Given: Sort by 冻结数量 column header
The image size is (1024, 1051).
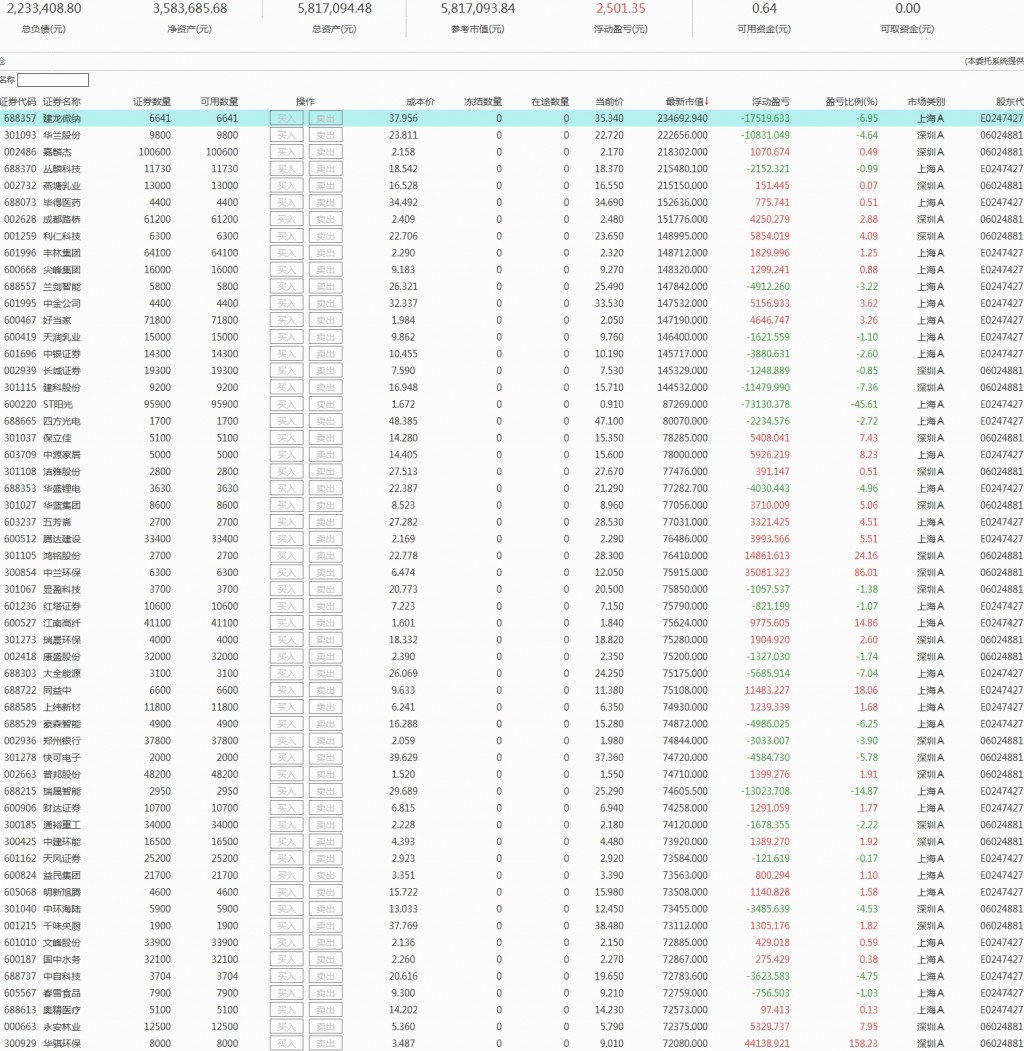Looking at the screenshot, I should pos(483,102).
